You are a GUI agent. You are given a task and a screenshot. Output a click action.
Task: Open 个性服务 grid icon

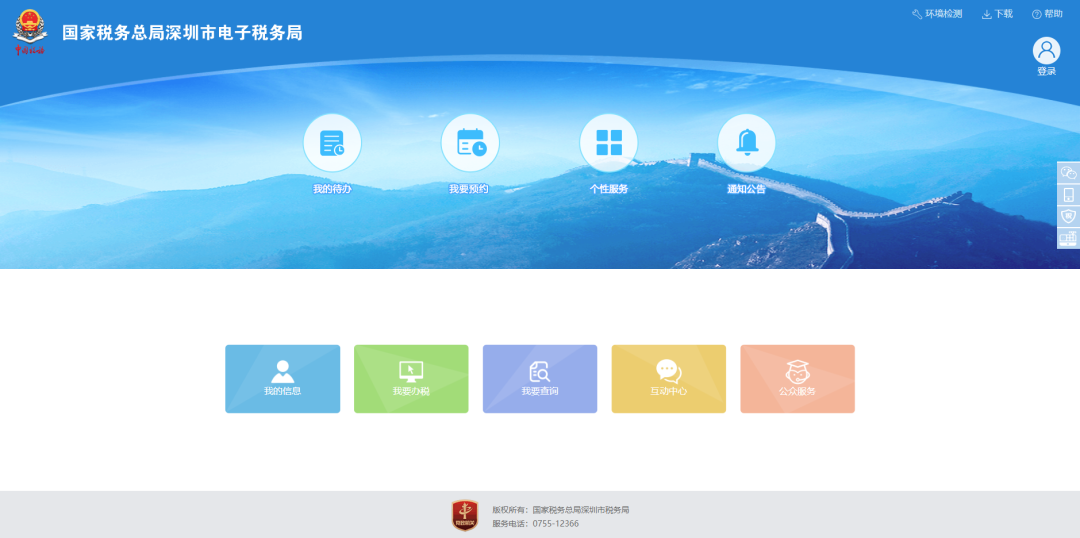click(x=608, y=143)
